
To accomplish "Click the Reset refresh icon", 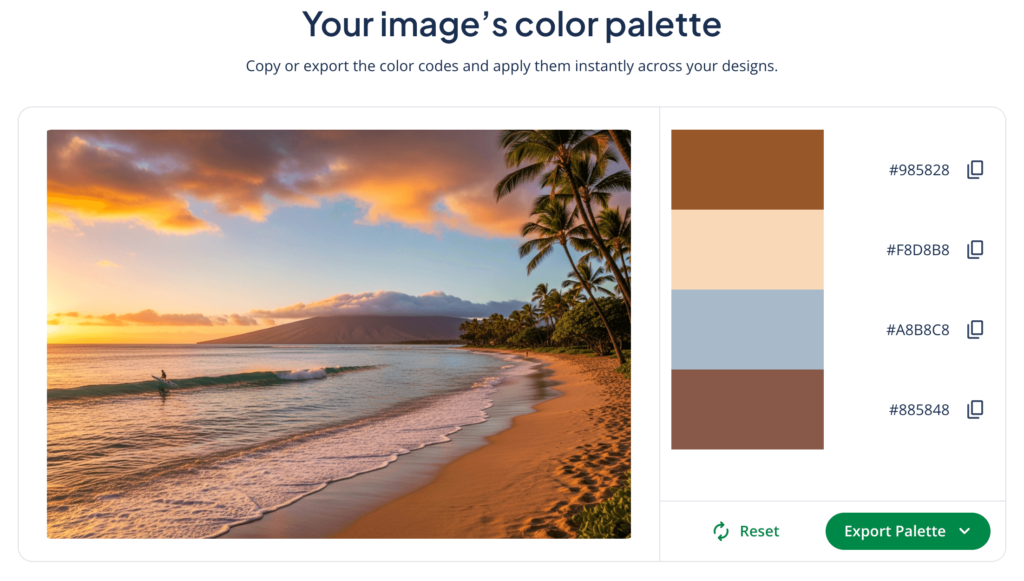I will 720,531.
